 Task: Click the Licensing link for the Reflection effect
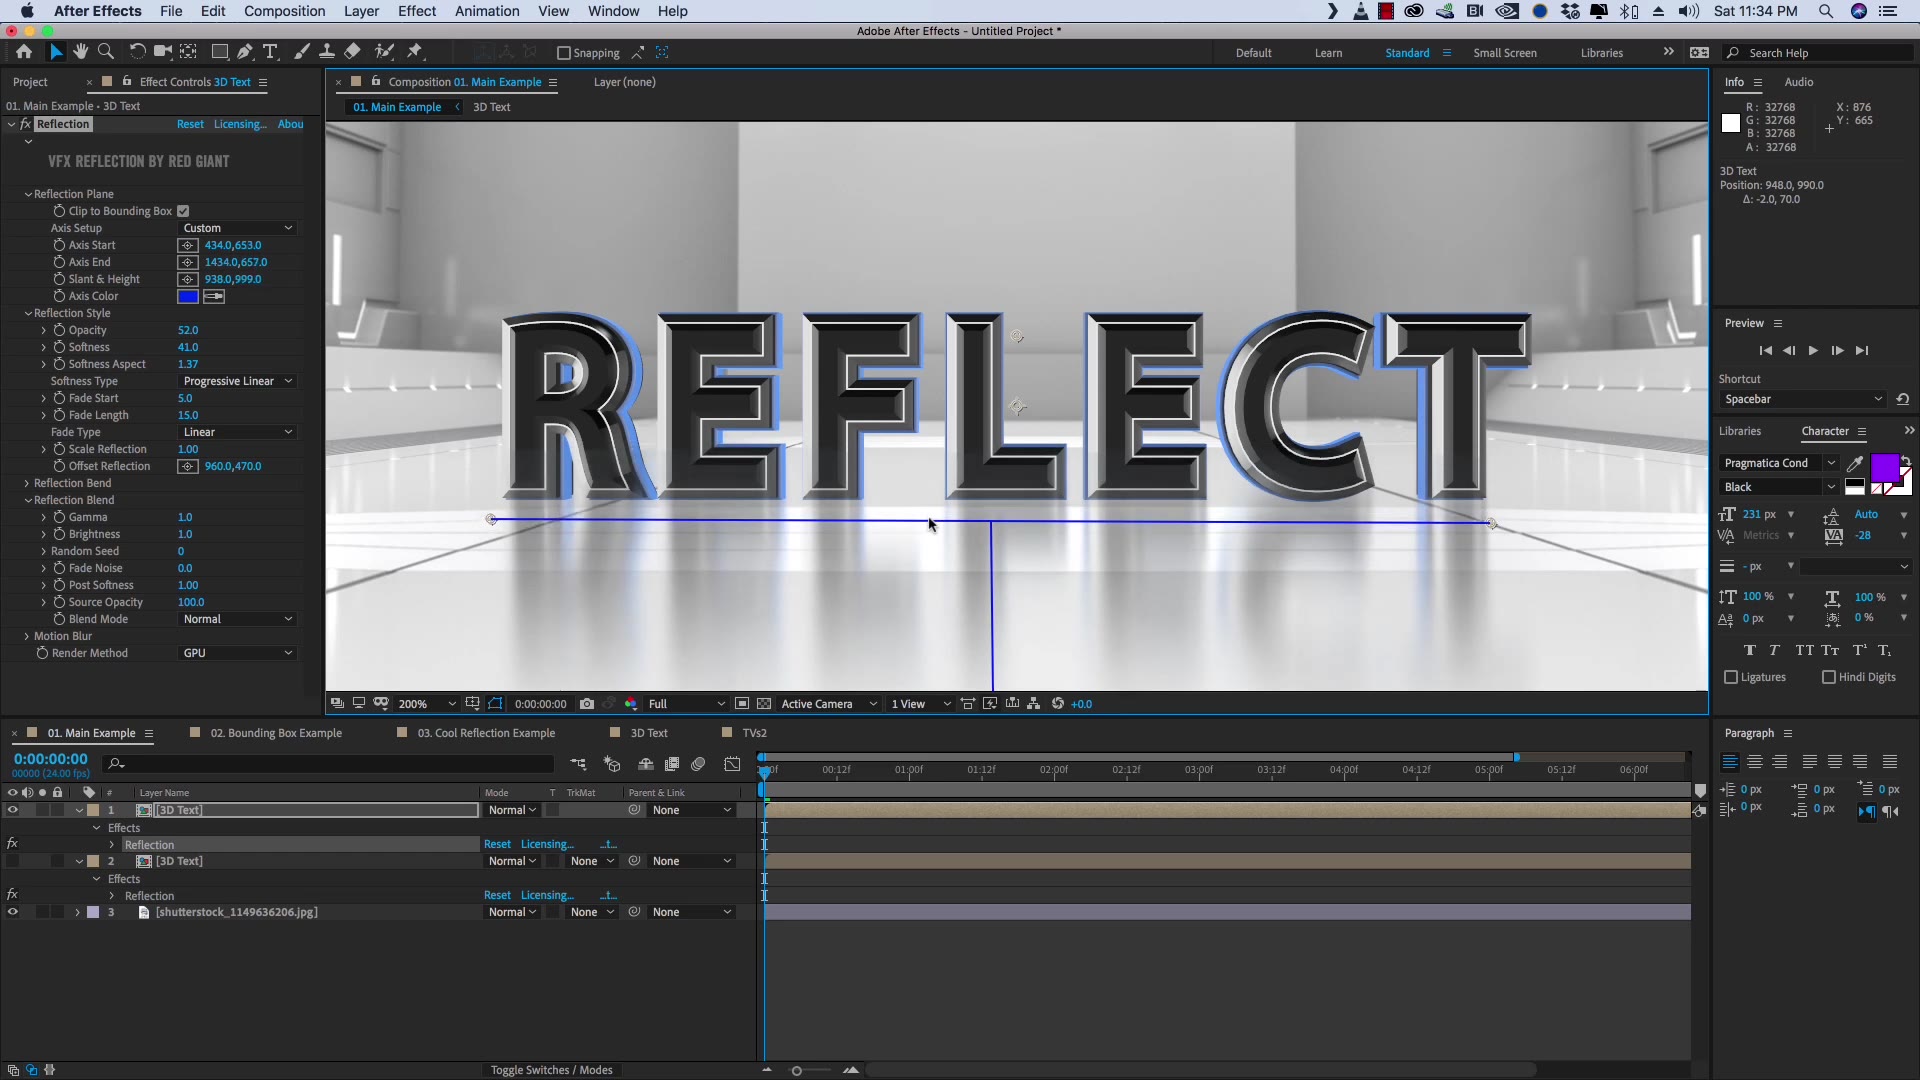pos(240,123)
